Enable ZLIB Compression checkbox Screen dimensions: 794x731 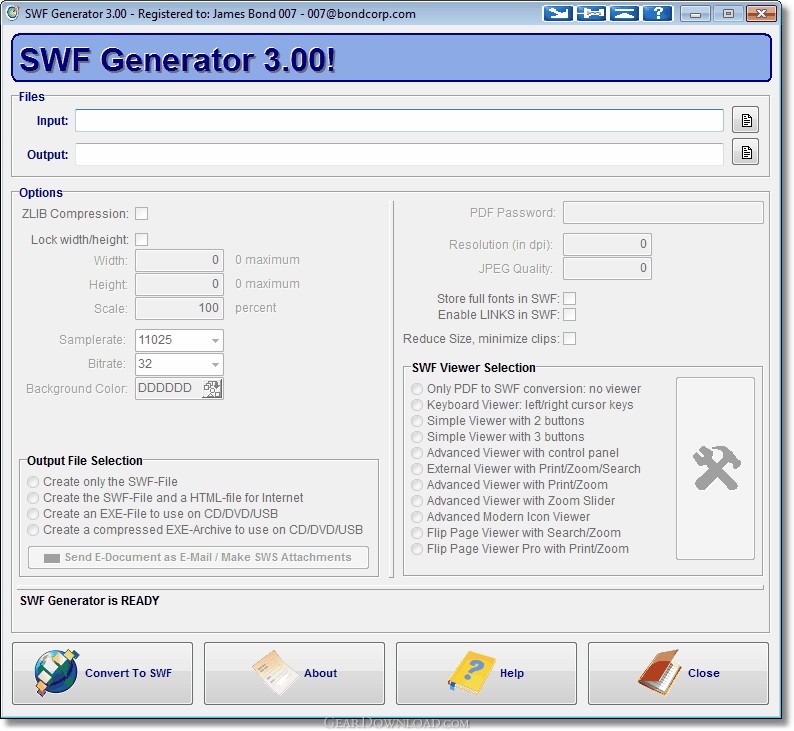point(142,214)
